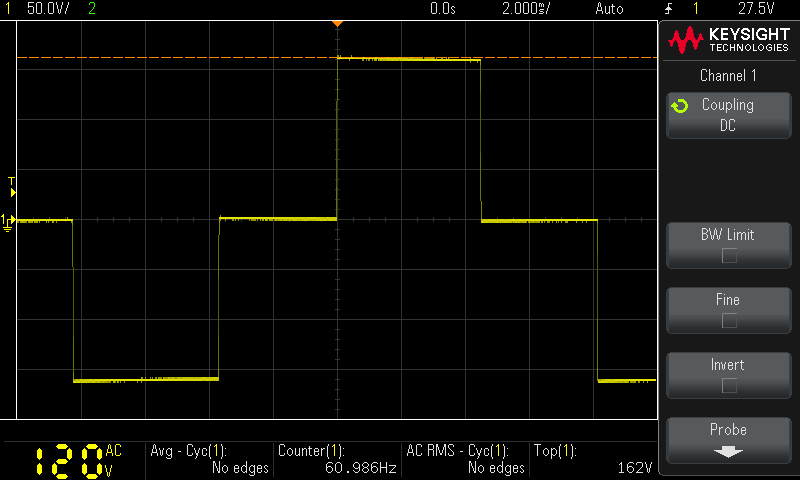This screenshot has width=800, height=480.
Task: Open the Auto trigger mode selector
Action: pyautogui.click(x=608, y=9)
